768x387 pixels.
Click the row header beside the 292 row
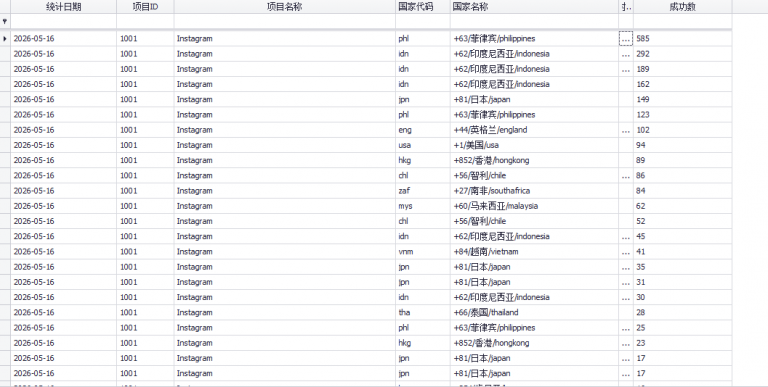coord(5,54)
